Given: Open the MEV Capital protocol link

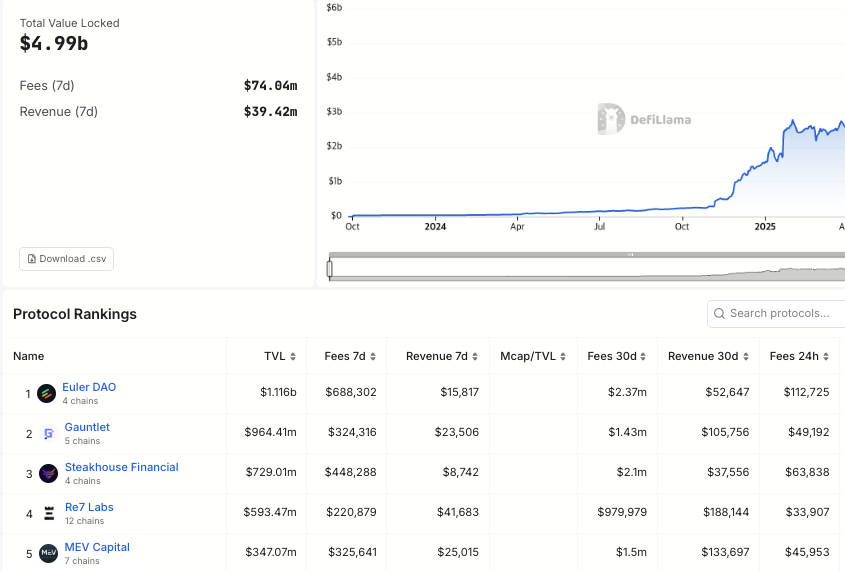Looking at the screenshot, I should click(x=97, y=547).
